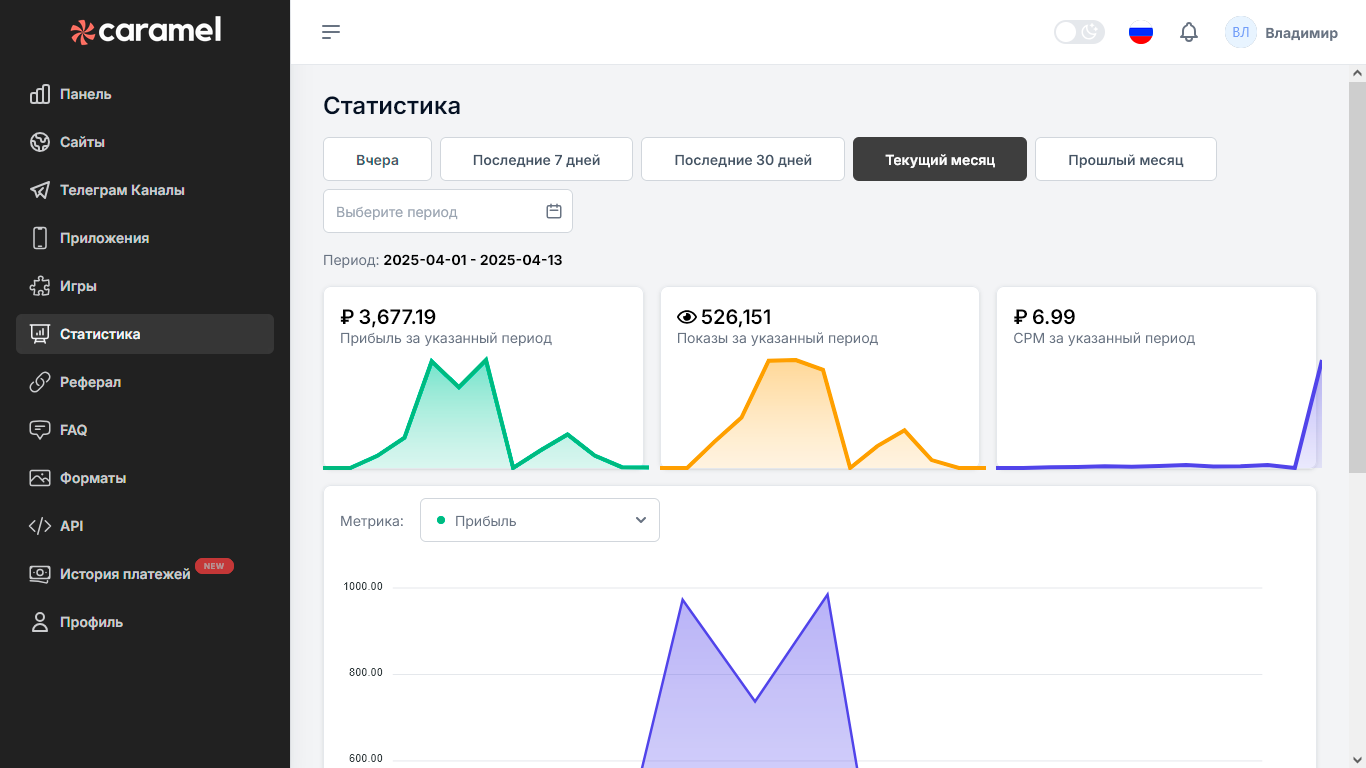The width and height of the screenshot is (1366, 768).
Task: Click the ruble icon beside 3,677.19
Action: (347, 317)
